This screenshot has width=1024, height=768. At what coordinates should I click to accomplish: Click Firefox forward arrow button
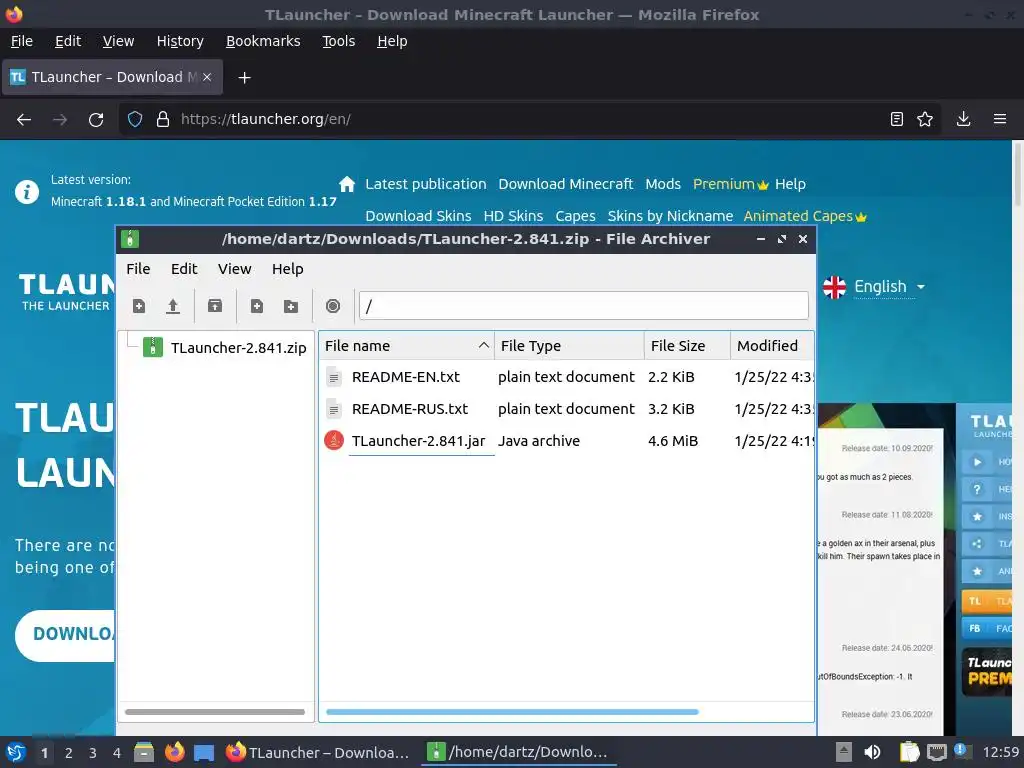click(59, 120)
